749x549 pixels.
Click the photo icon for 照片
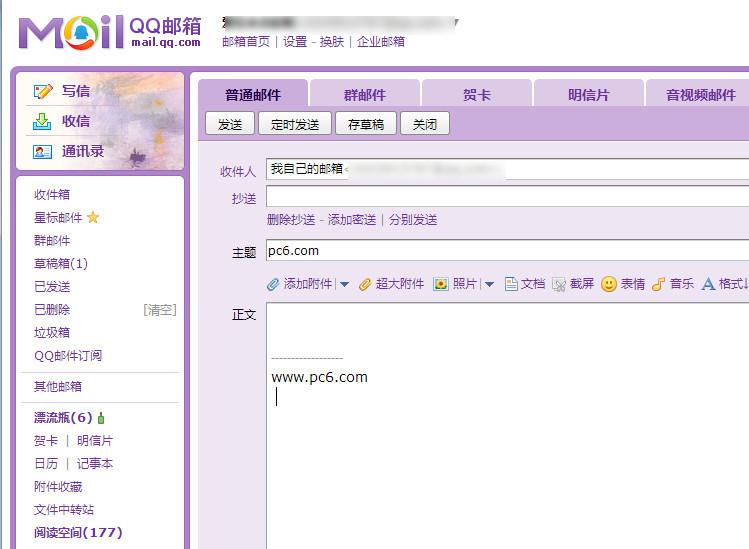[440, 284]
